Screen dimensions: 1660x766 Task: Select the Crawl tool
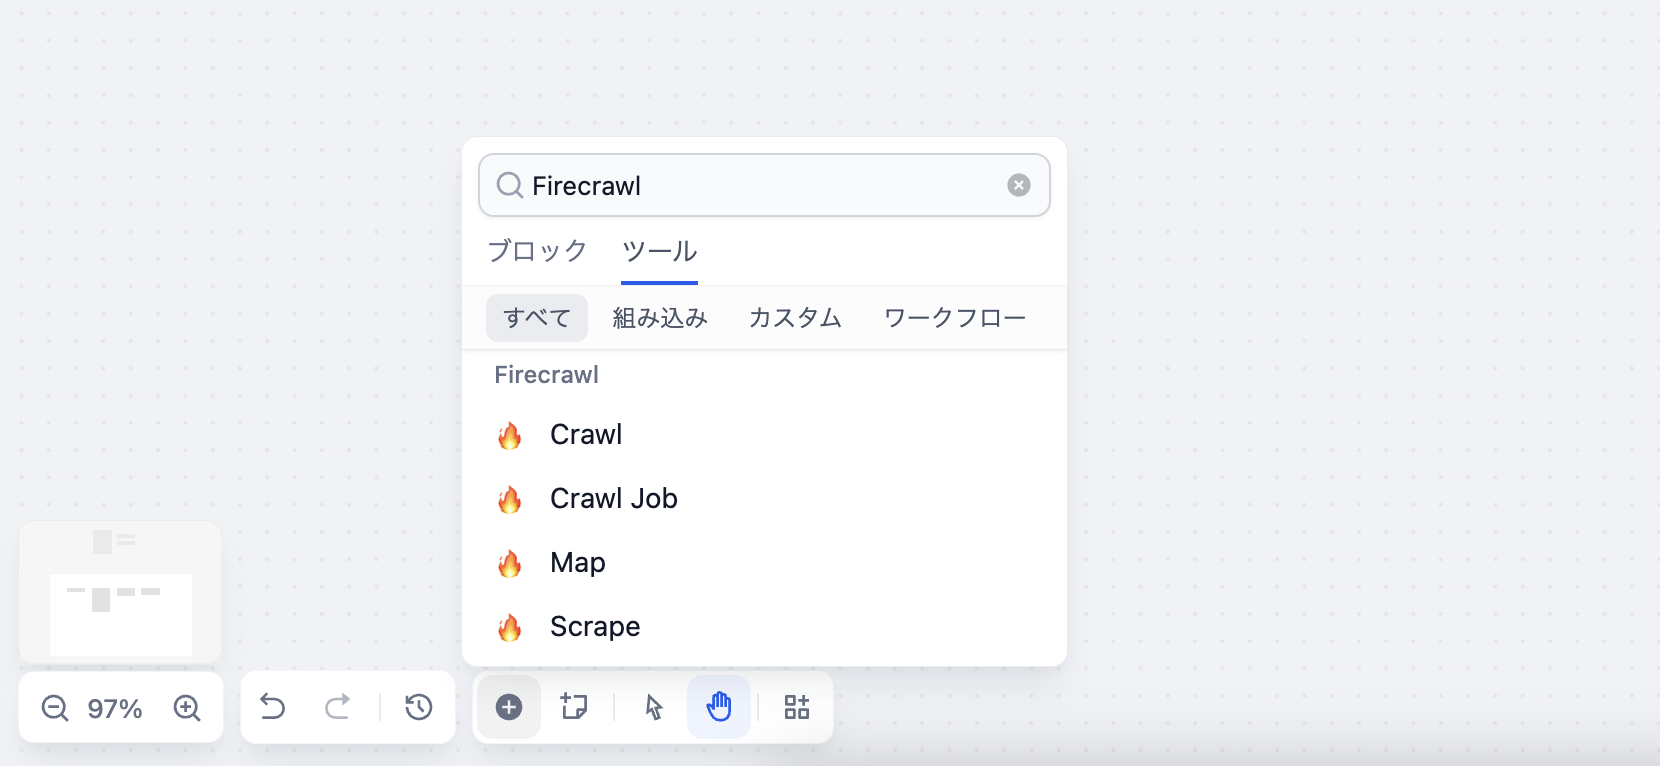586,434
